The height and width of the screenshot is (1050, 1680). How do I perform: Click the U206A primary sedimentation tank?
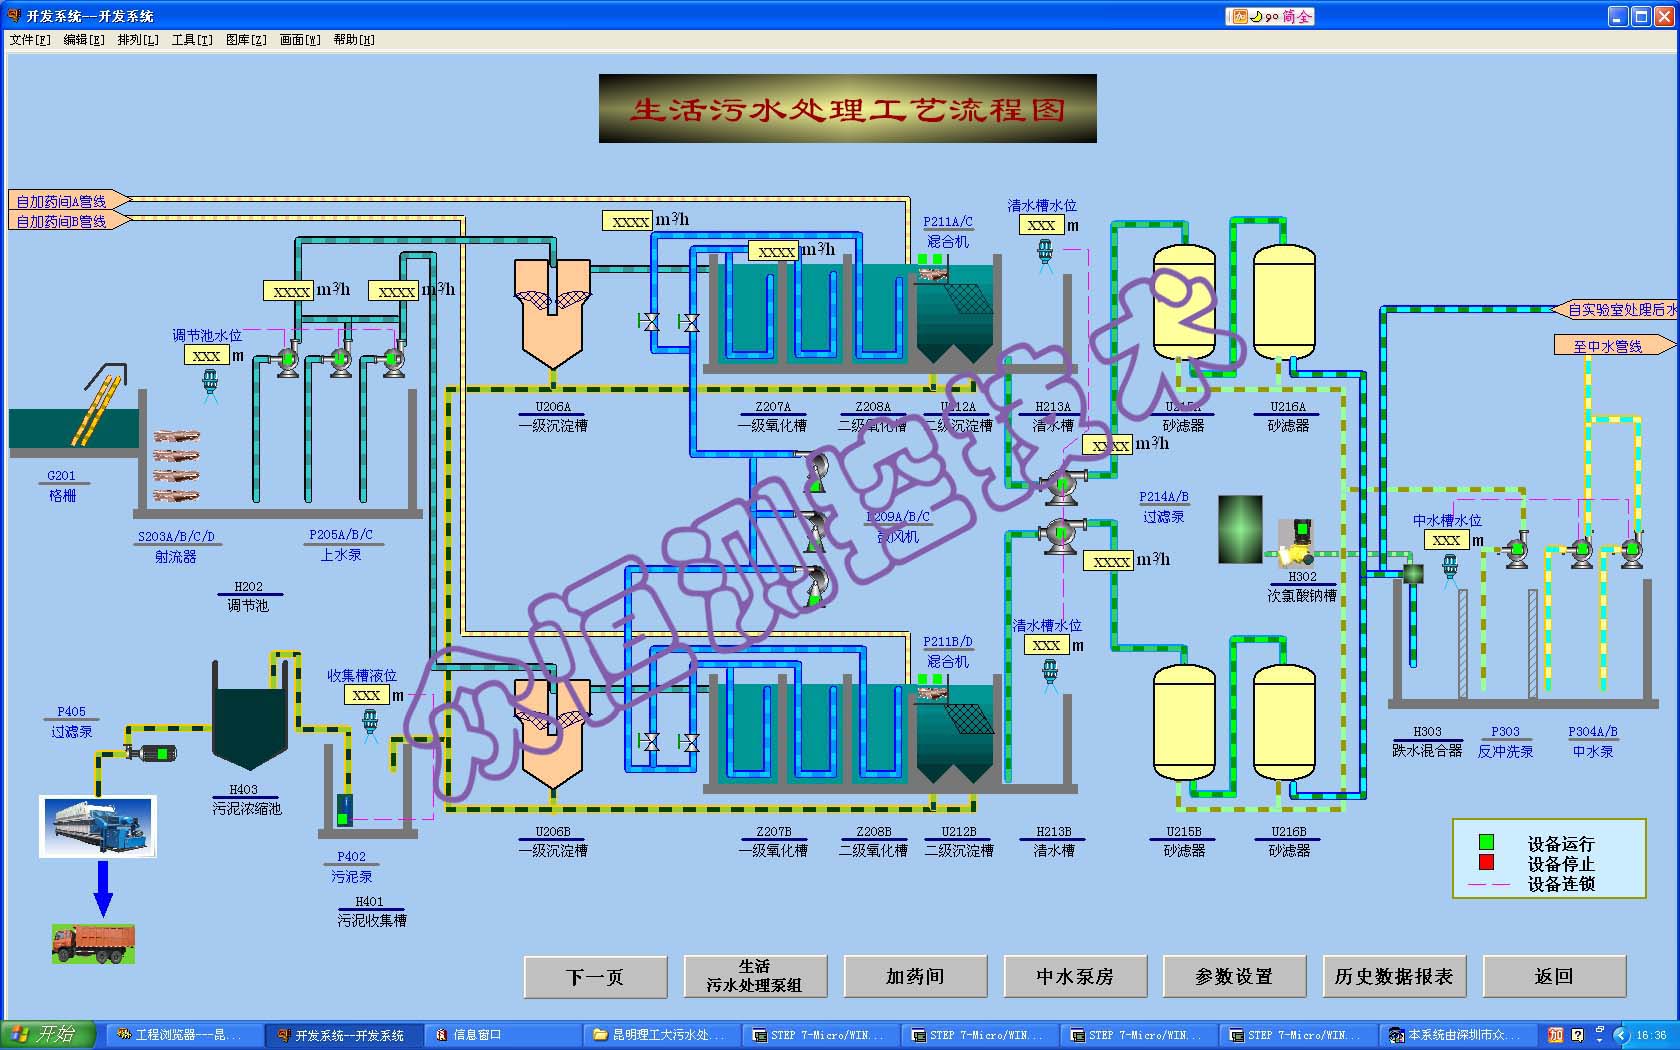(552, 313)
